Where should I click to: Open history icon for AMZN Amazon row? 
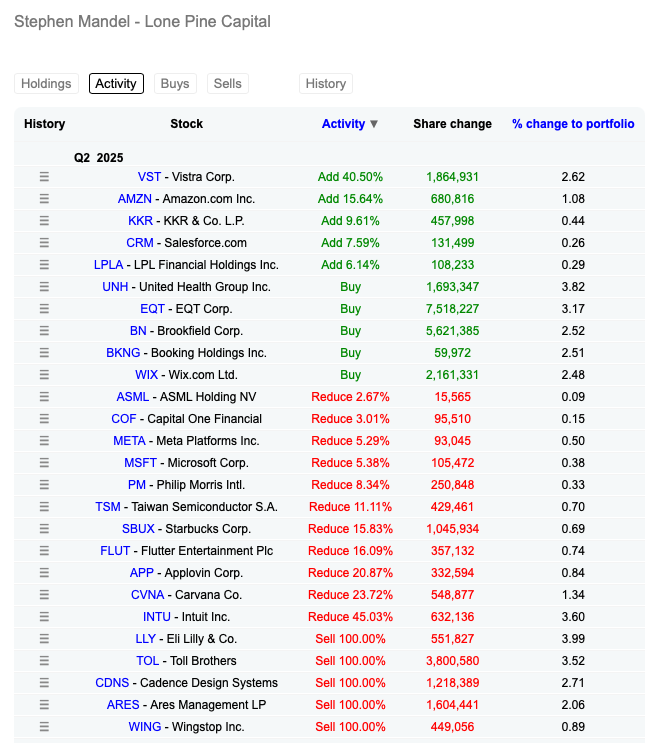coord(44,199)
